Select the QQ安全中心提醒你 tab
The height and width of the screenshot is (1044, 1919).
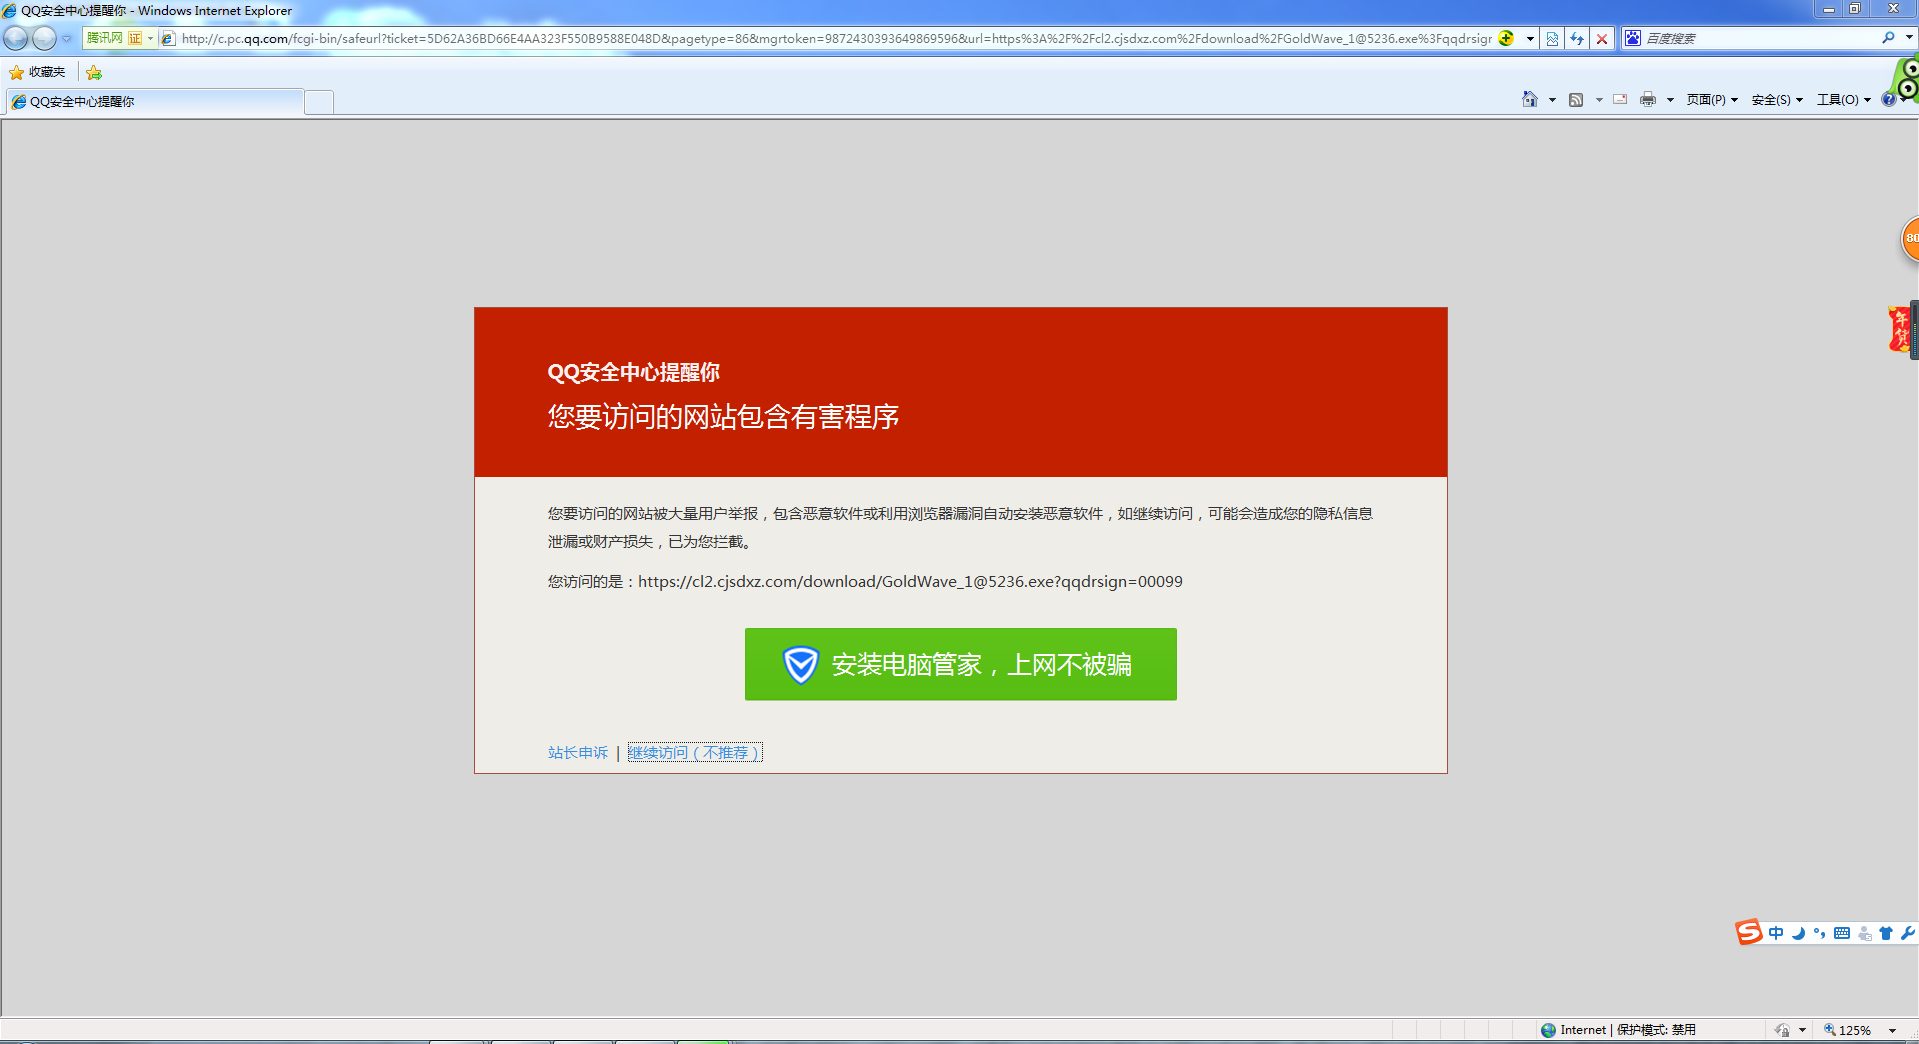tap(155, 102)
